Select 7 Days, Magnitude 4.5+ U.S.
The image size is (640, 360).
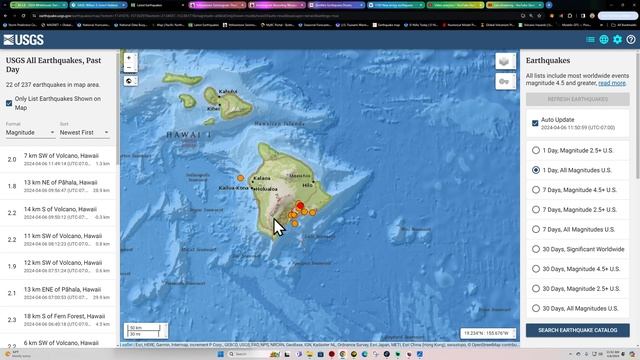(578, 190)
